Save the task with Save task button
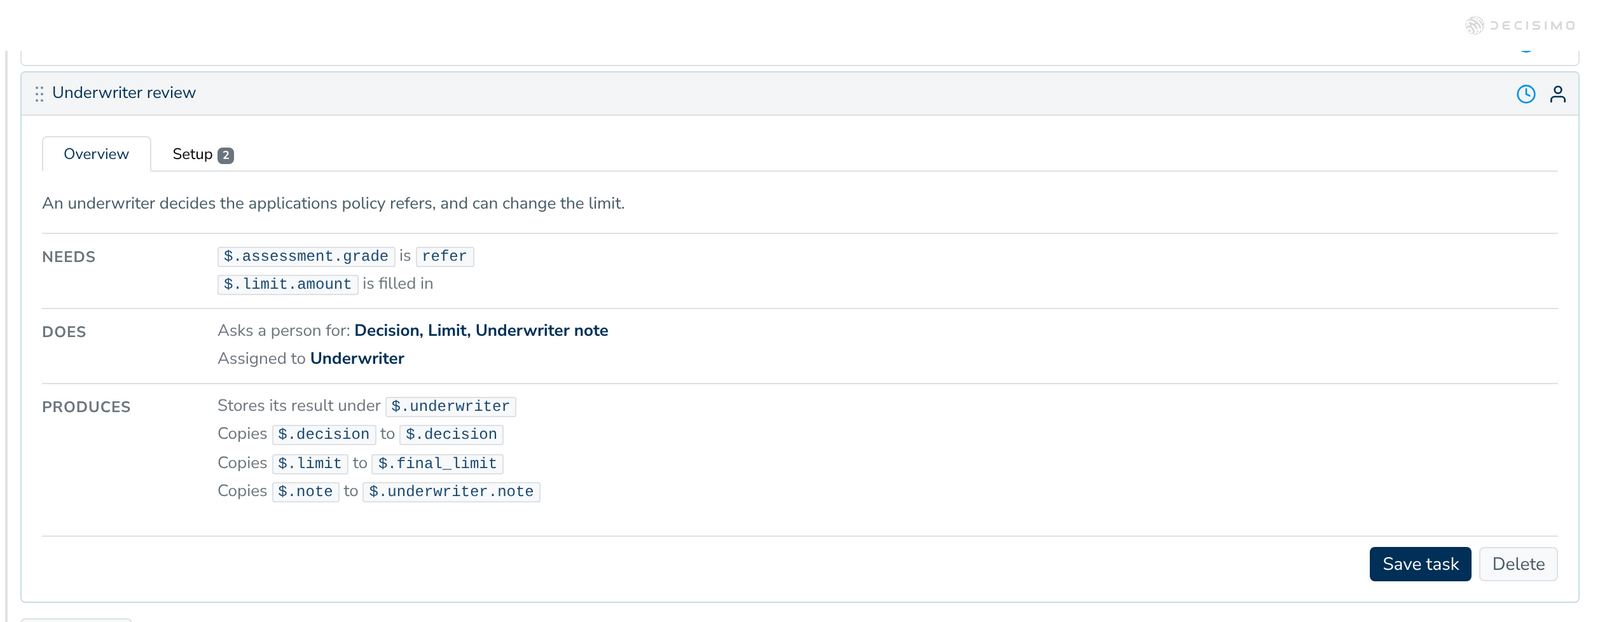The width and height of the screenshot is (1600, 622). [1420, 564]
